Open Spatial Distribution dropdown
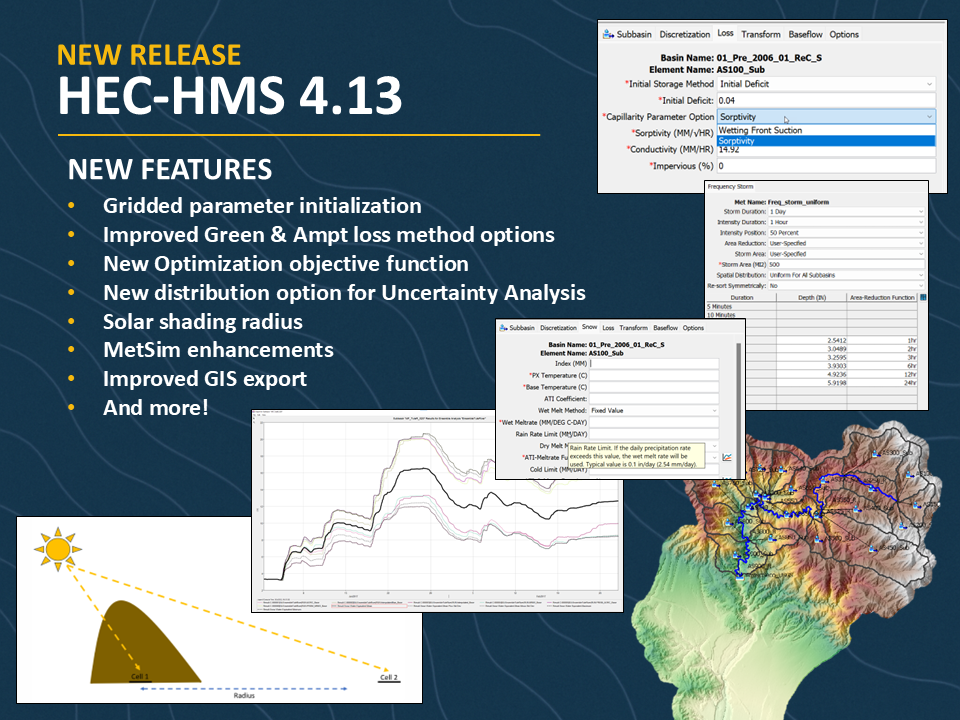 [846, 276]
